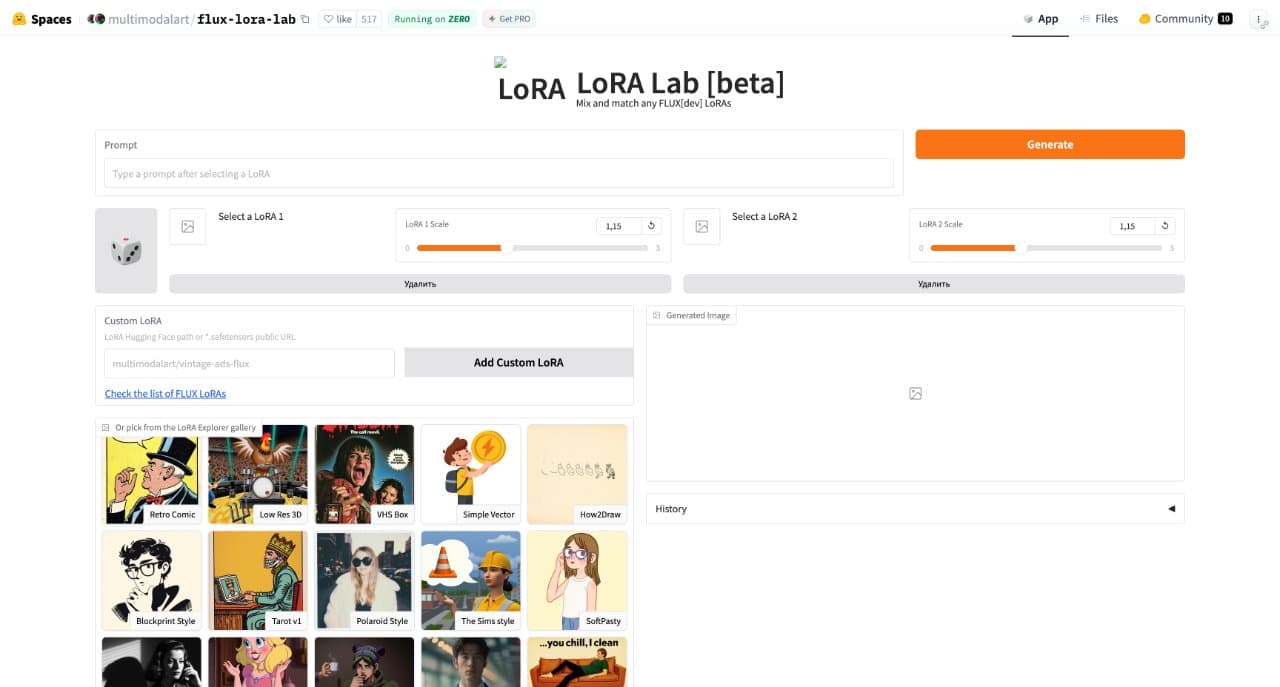
Task: Select the Blockprint Style LoRA thumbnail
Action: (x=152, y=580)
